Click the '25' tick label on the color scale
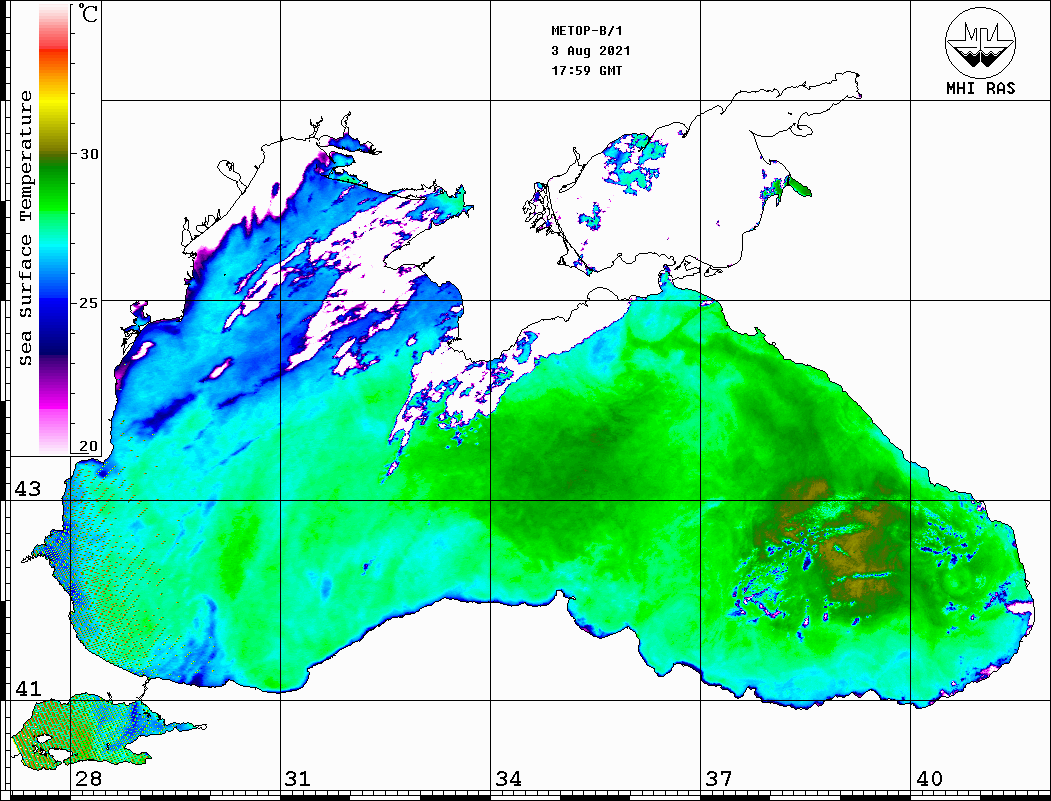The image size is (1051, 801). [89, 303]
